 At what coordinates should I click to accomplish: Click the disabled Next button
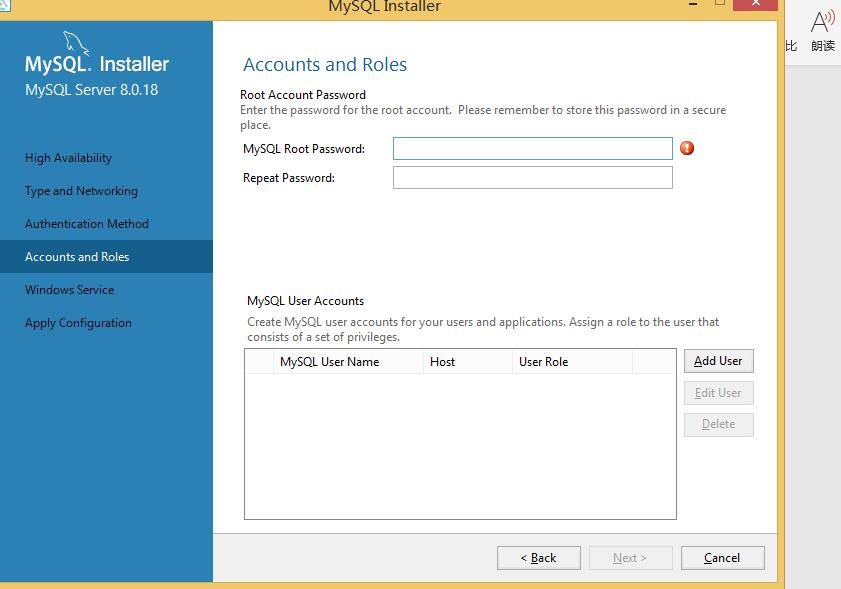[630, 558]
